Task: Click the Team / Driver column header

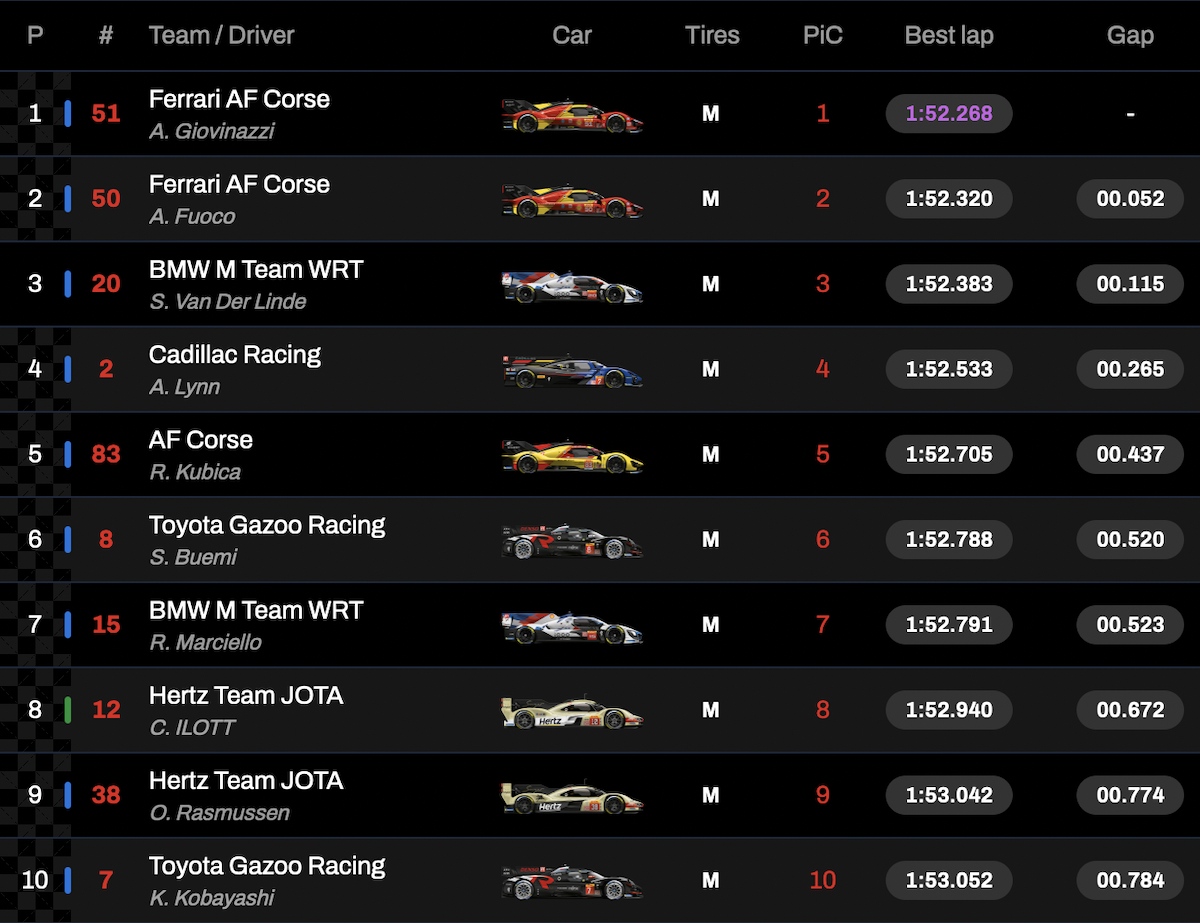Action: click(x=222, y=35)
